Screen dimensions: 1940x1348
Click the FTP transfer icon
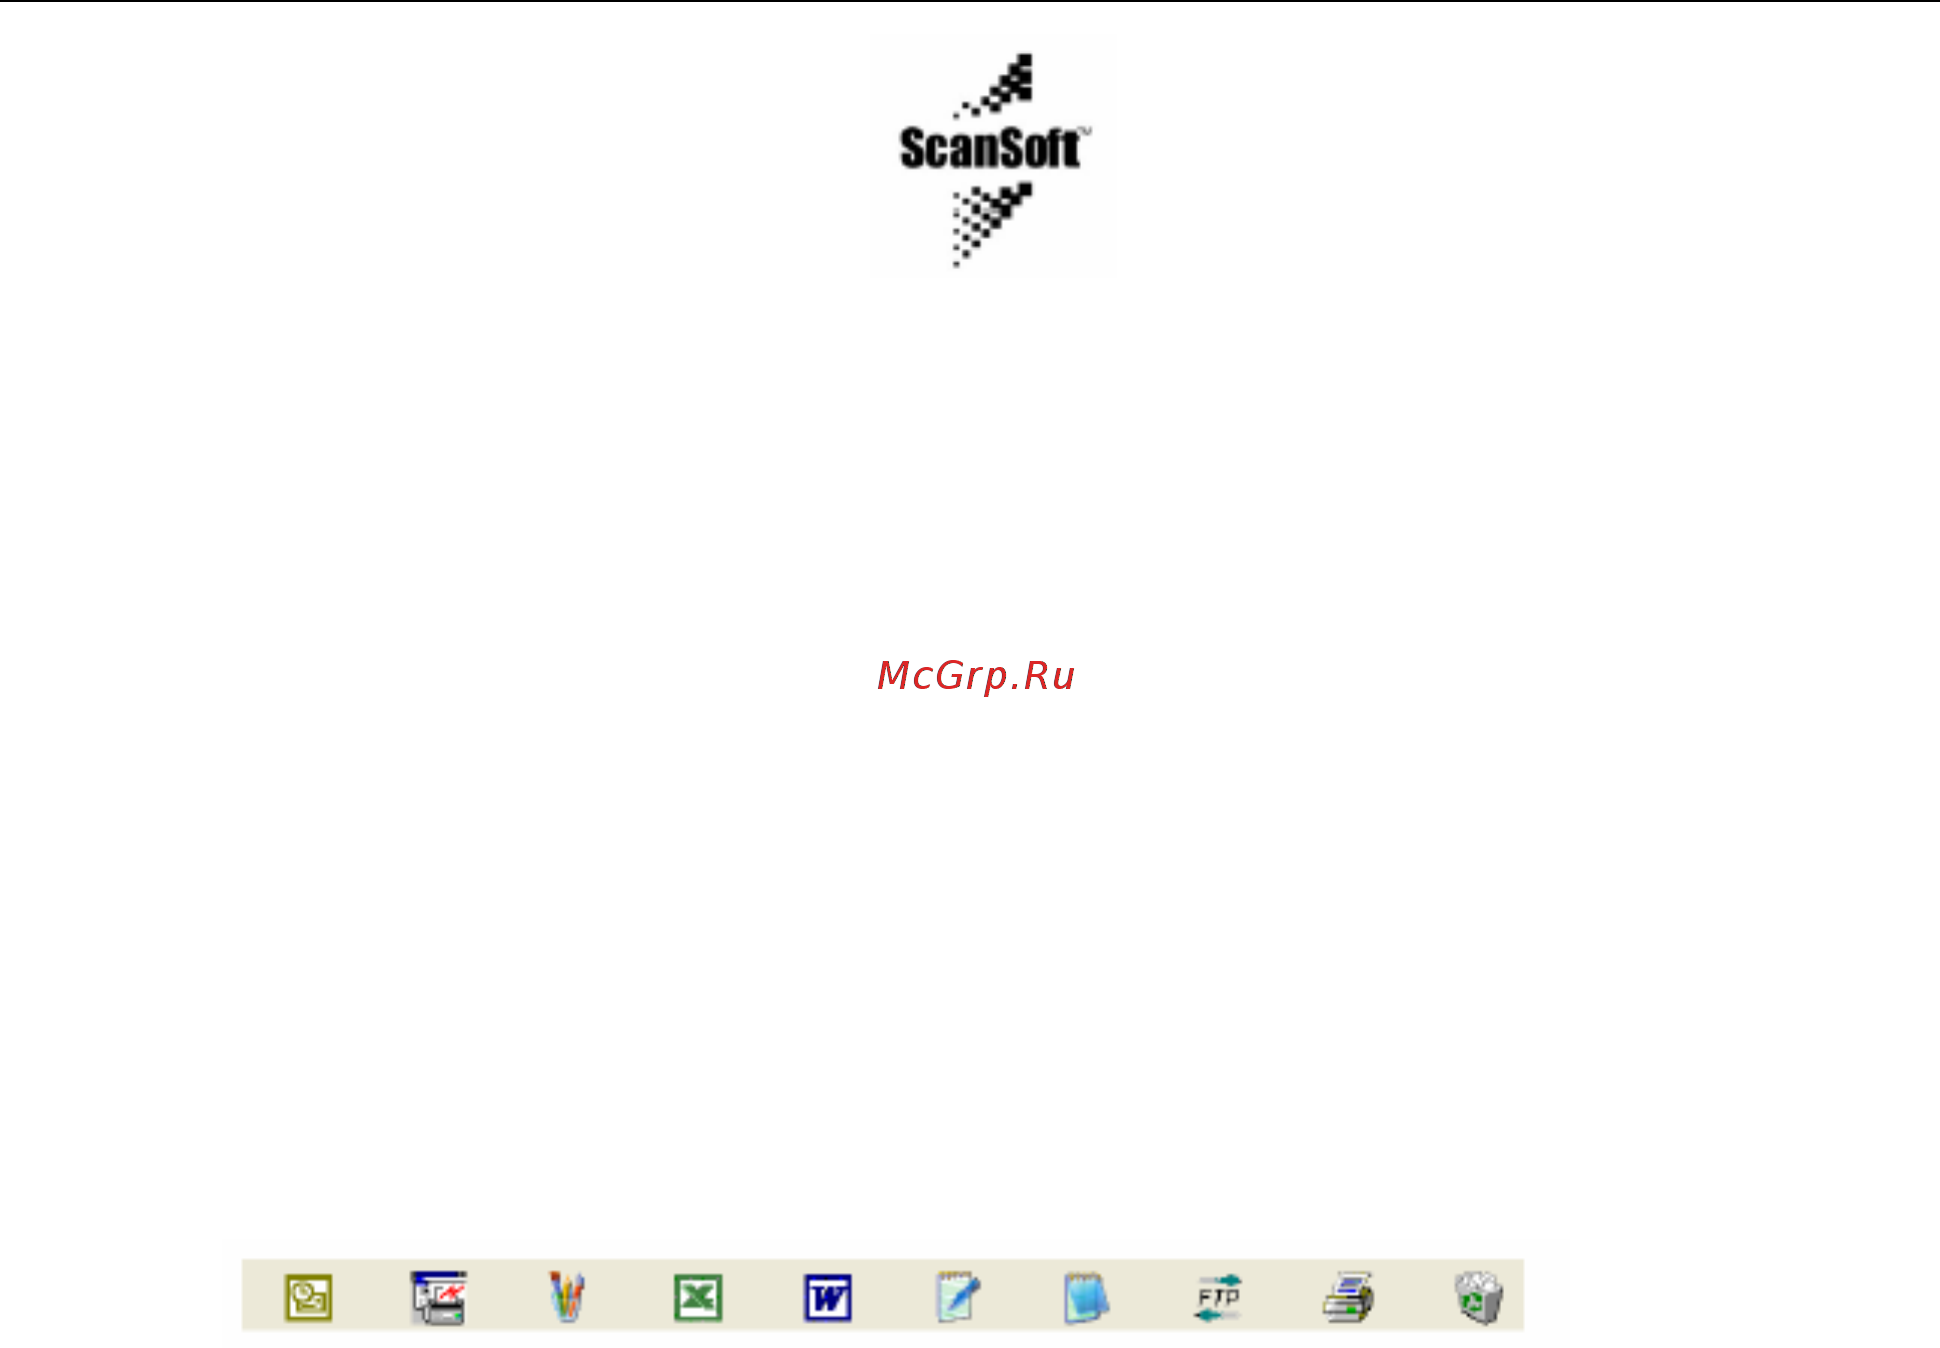pos(1218,1298)
